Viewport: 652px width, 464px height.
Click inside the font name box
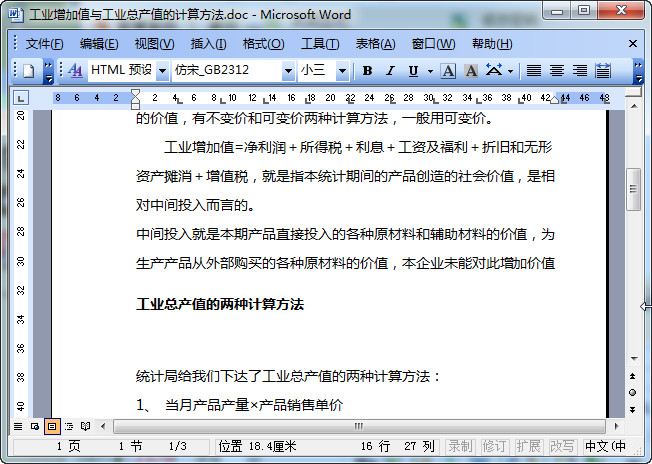(x=227, y=71)
